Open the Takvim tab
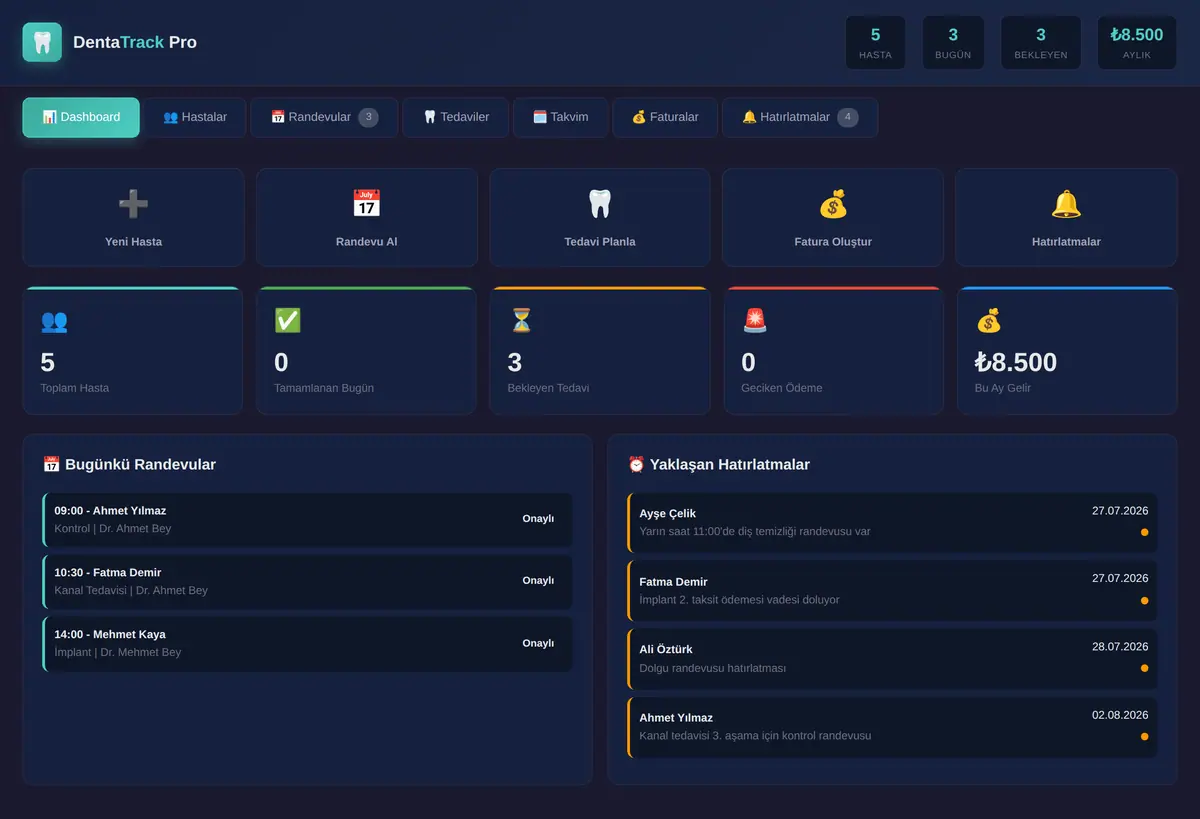The height and width of the screenshot is (819, 1200). [x=560, y=117]
